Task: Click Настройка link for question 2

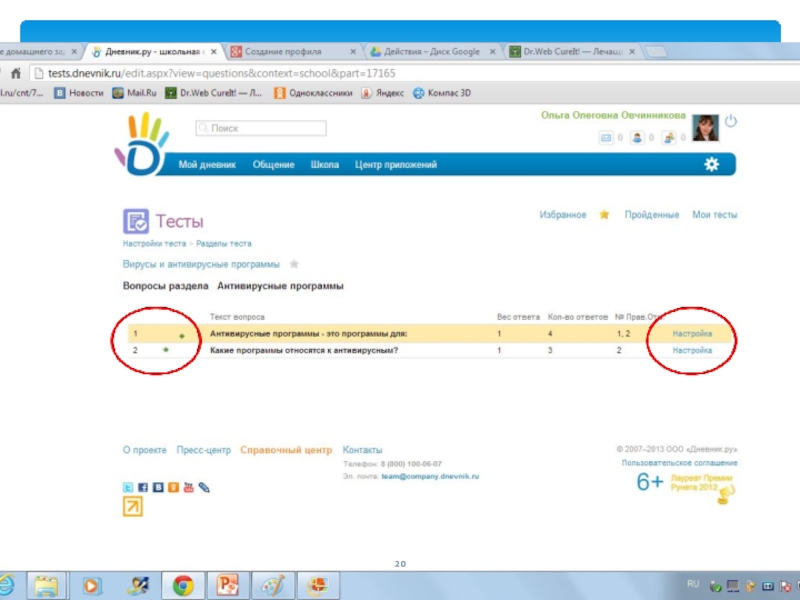Action: coord(692,351)
